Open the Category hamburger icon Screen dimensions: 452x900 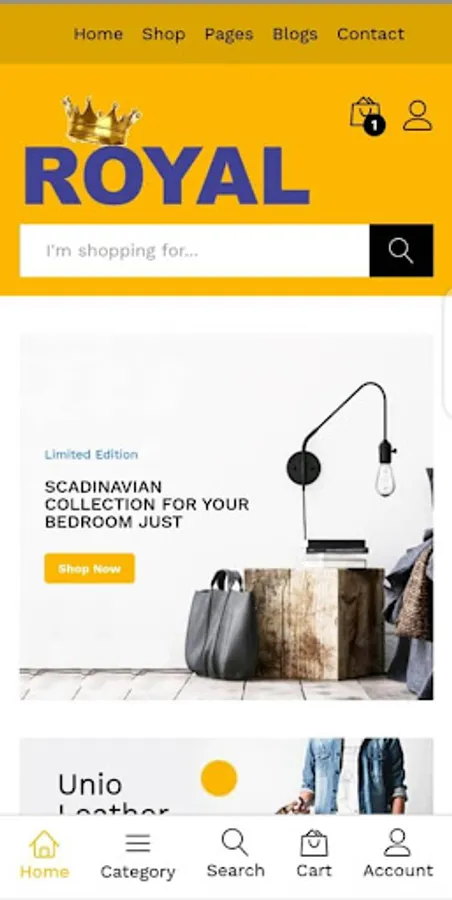point(138,843)
